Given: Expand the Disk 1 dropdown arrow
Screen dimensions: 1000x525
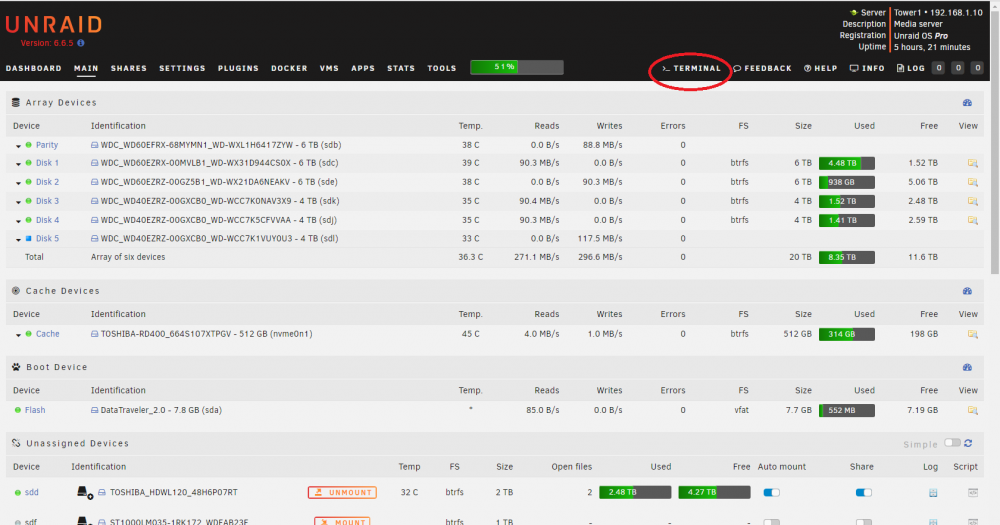Looking at the screenshot, I should point(18,164).
